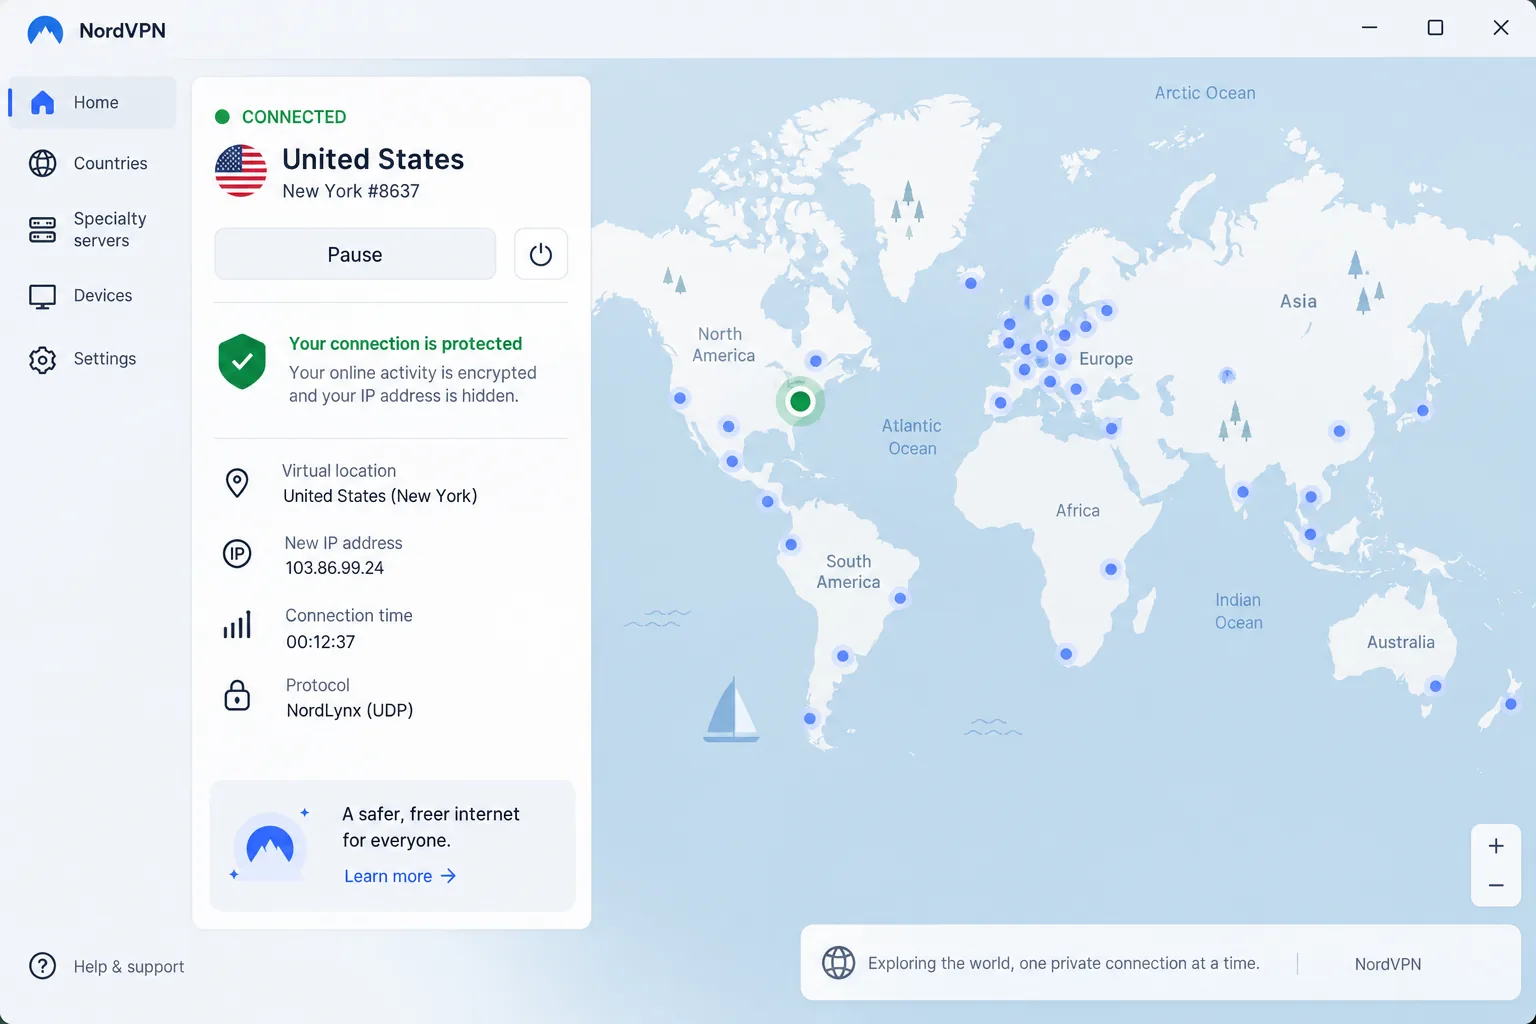Click the Help question mark icon
The height and width of the screenshot is (1024, 1536).
click(42, 966)
